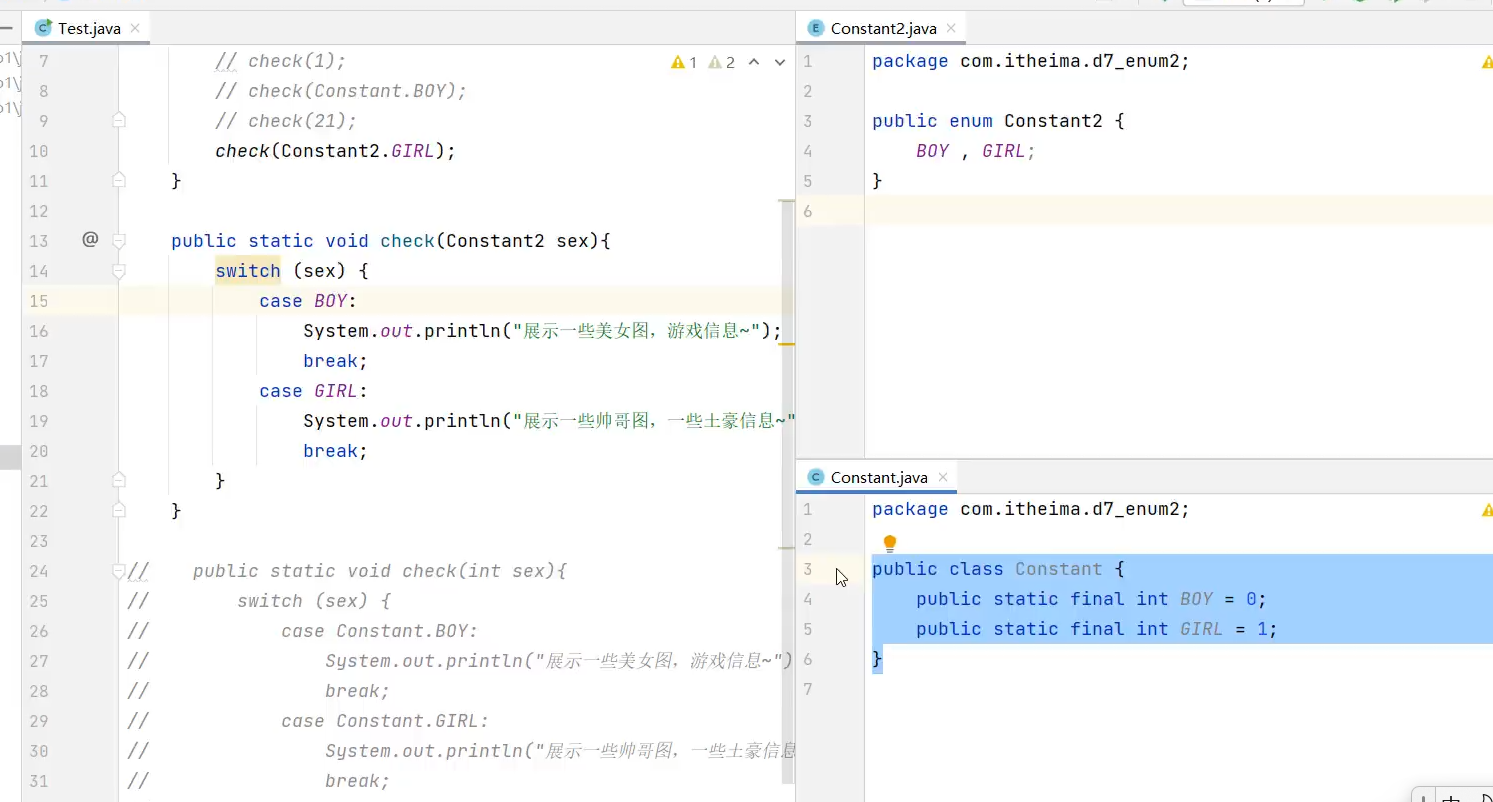This screenshot has width=1493, height=802.
Task: Collapse the check method at line 13
Action: [119, 241]
